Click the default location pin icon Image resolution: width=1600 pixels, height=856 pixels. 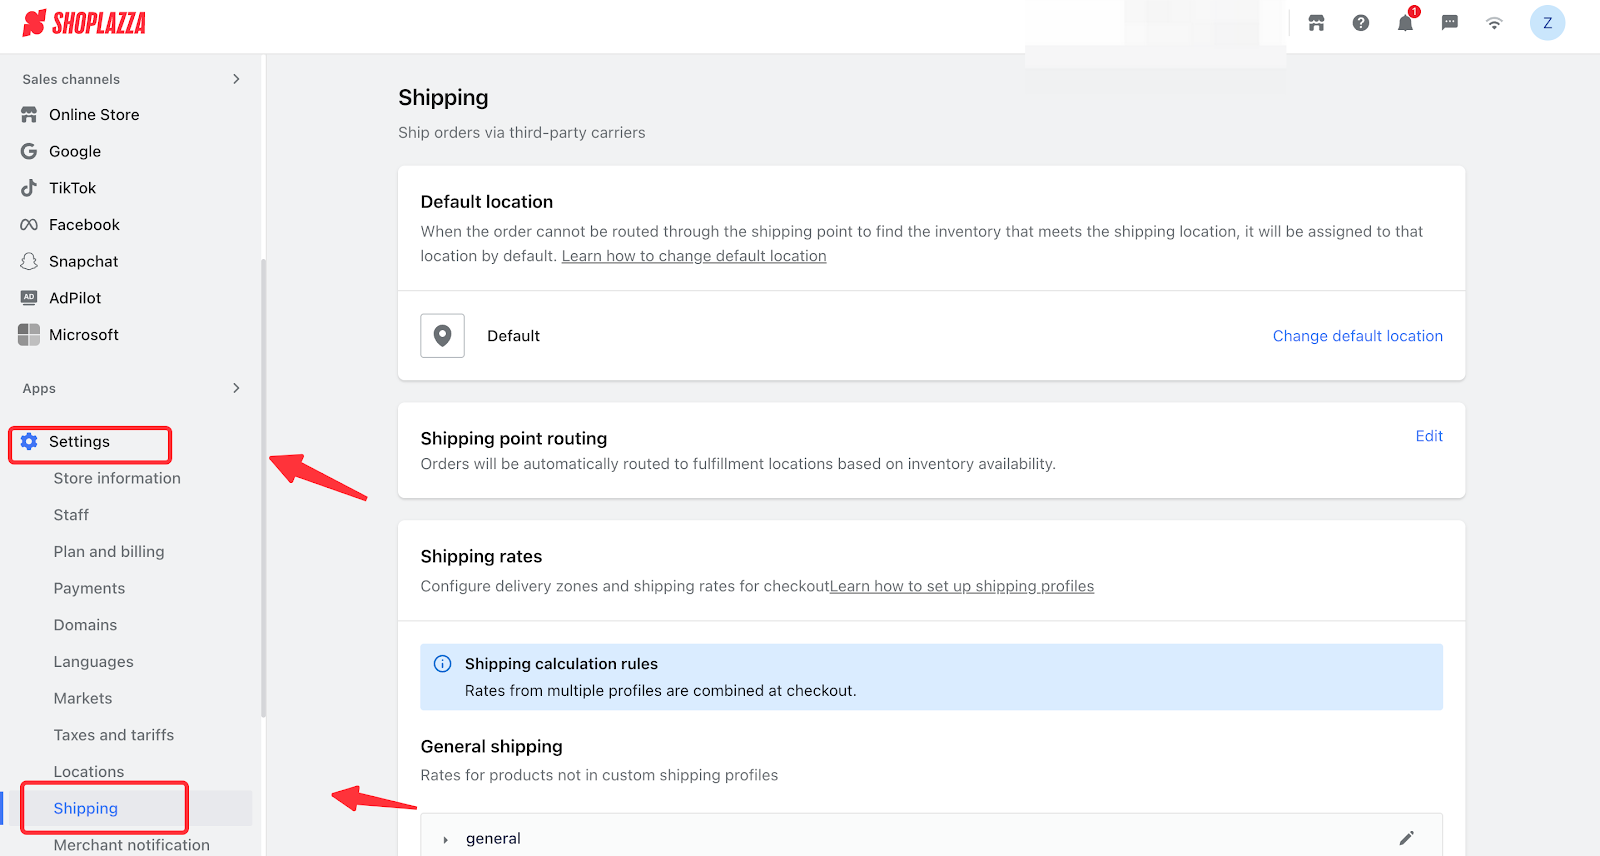(x=442, y=336)
